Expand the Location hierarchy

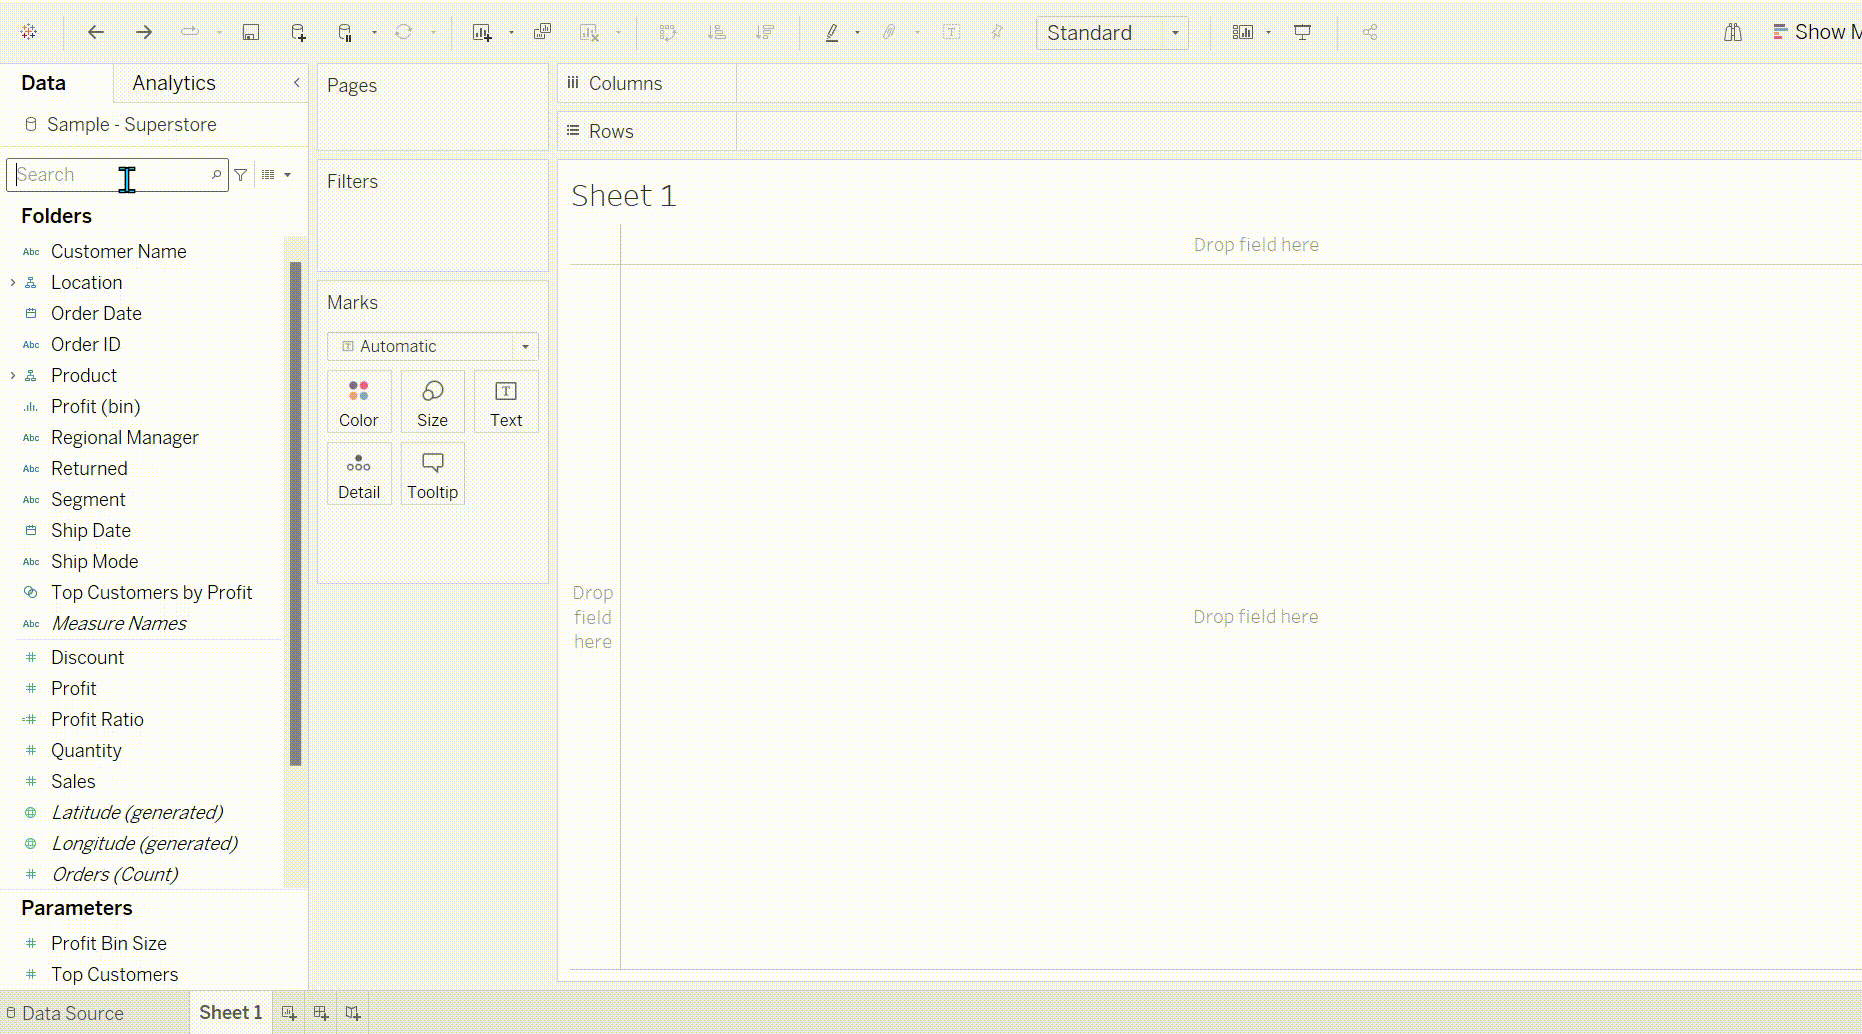pyautogui.click(x=13, y=283)
